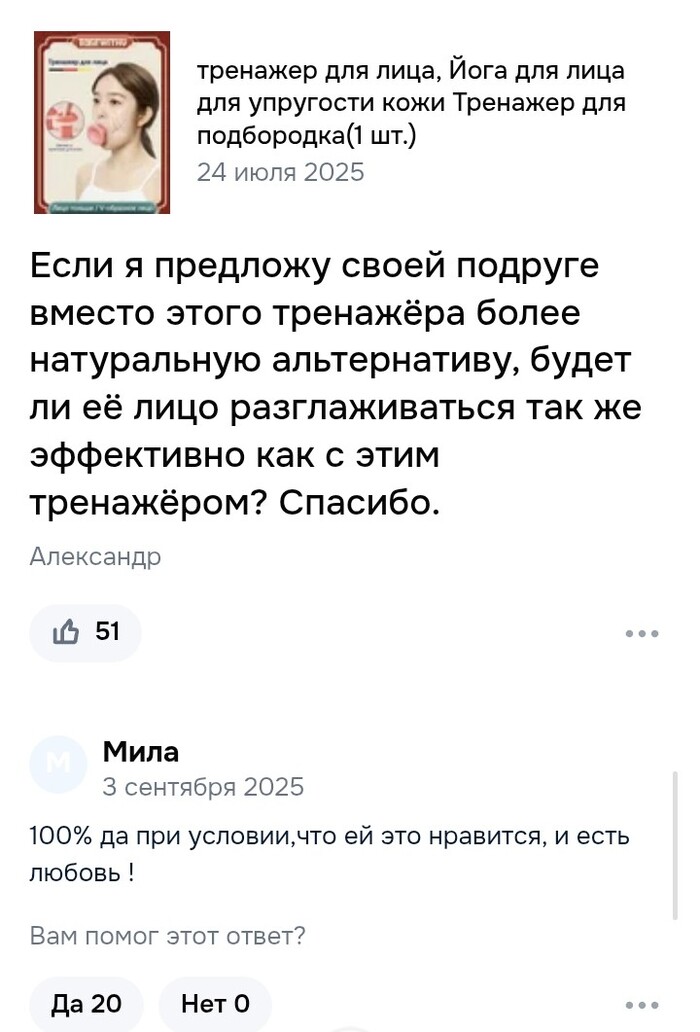Screen dimensions: 700x1032
Task: Click the answer date 3 сентября 2025
Action: 203,787
